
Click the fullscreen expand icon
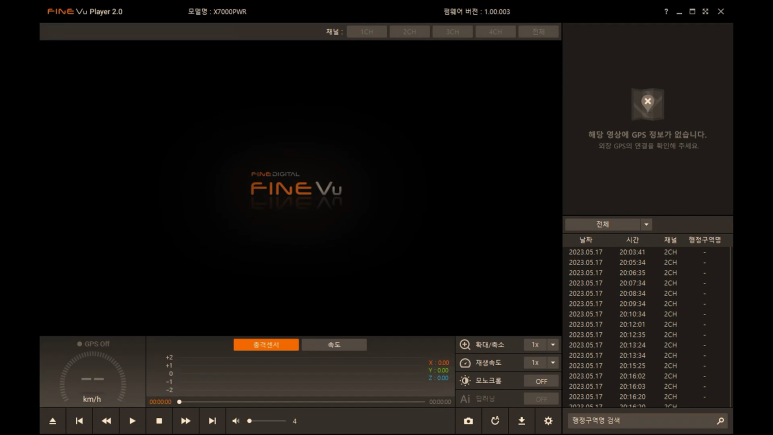click(705, 11)
